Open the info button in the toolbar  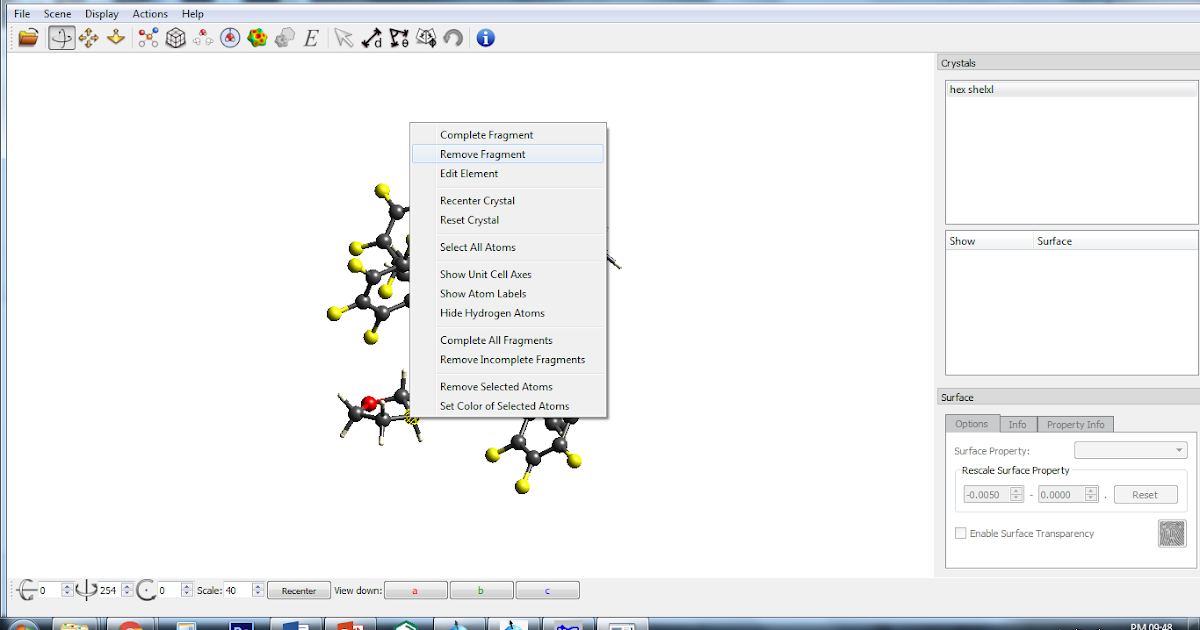coord(485,37)
